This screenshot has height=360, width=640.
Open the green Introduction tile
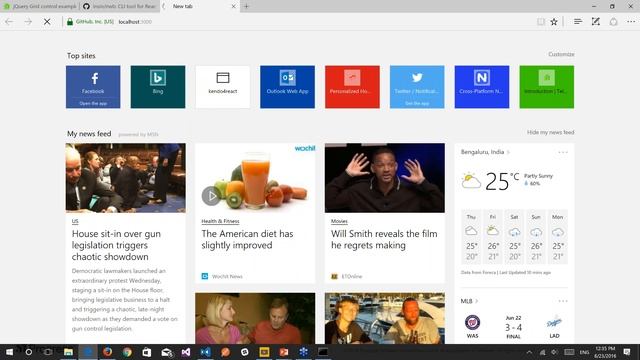(x=547, y=87)
